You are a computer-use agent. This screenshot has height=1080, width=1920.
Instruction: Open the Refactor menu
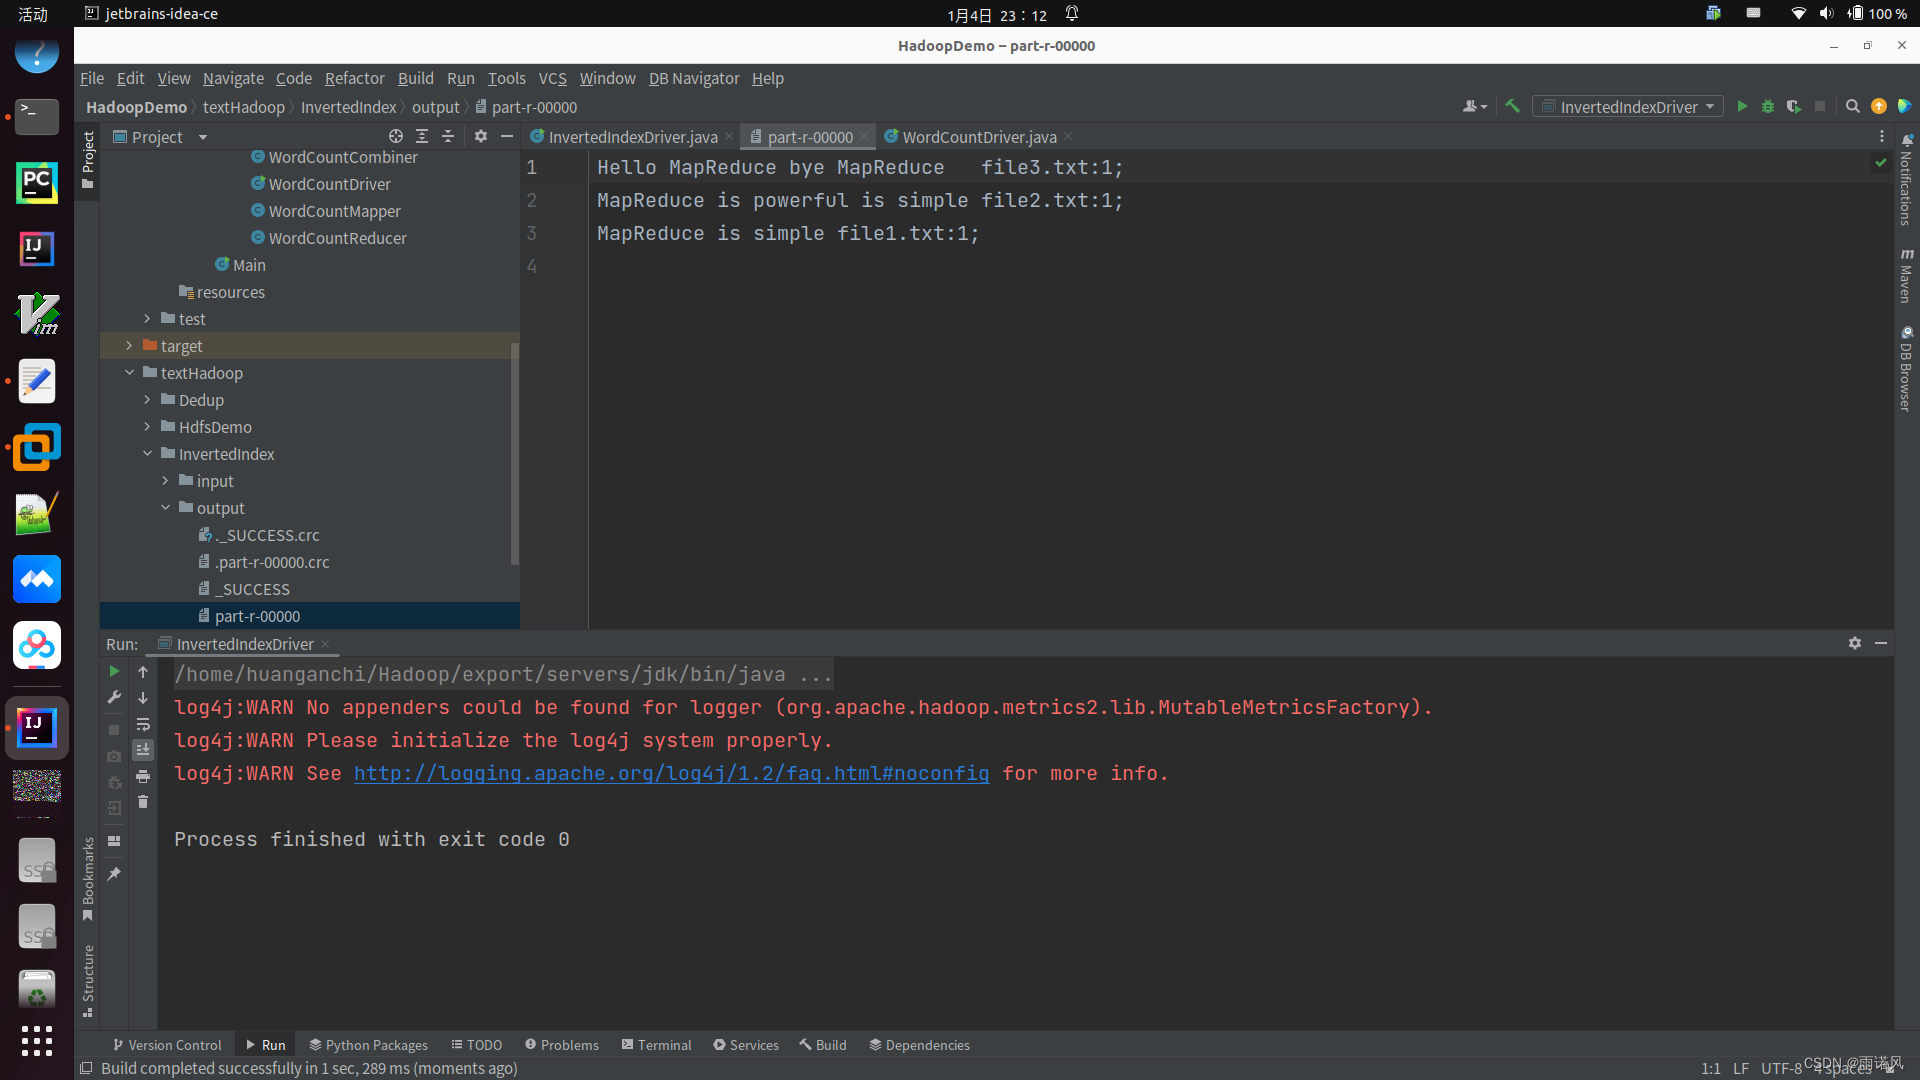(x=354, y=78)
